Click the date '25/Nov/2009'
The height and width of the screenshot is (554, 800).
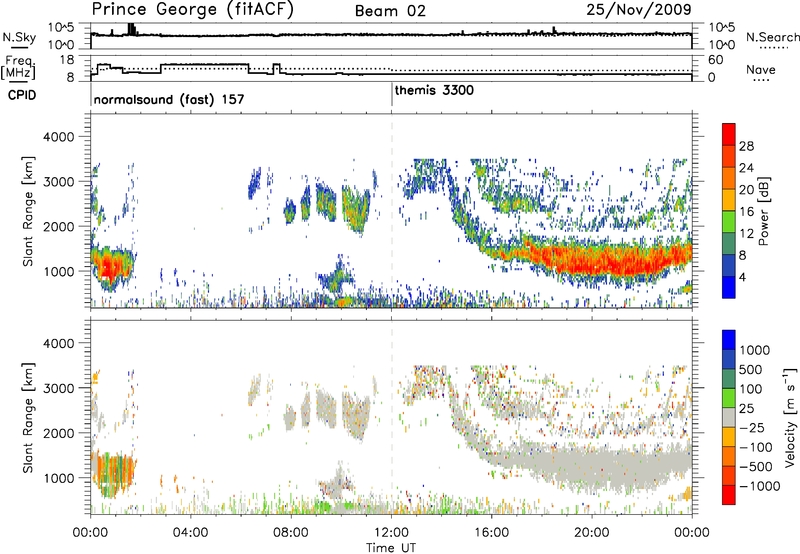pyautogui.click(x=639, y=9)
